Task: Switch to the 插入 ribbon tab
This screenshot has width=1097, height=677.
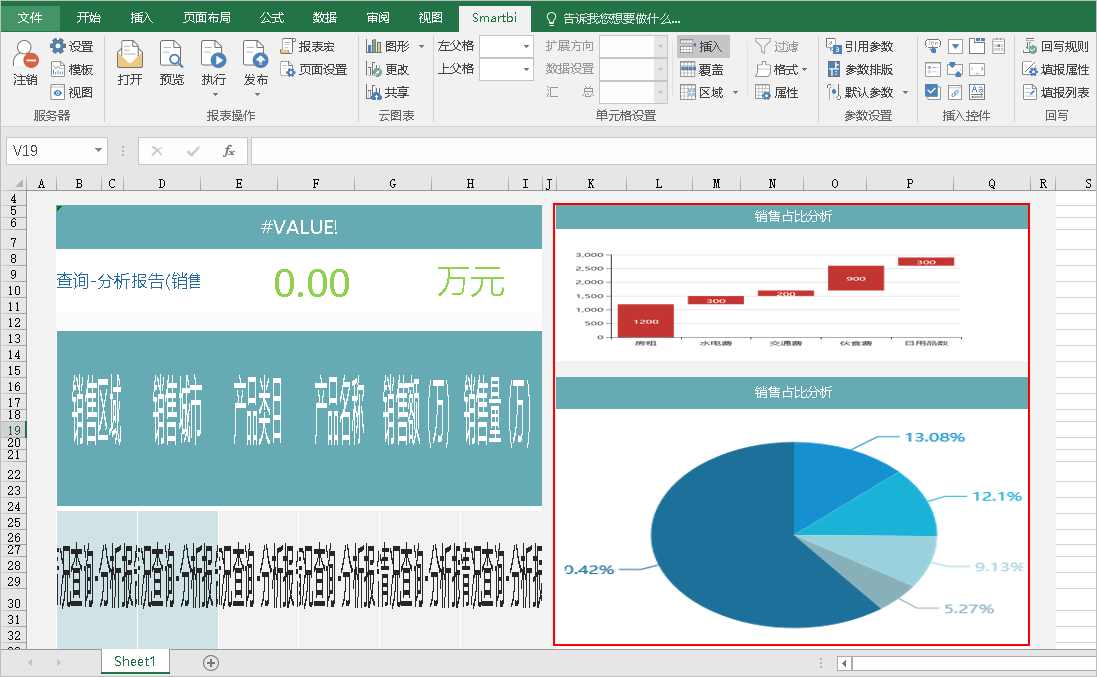Action: [142, 17]
